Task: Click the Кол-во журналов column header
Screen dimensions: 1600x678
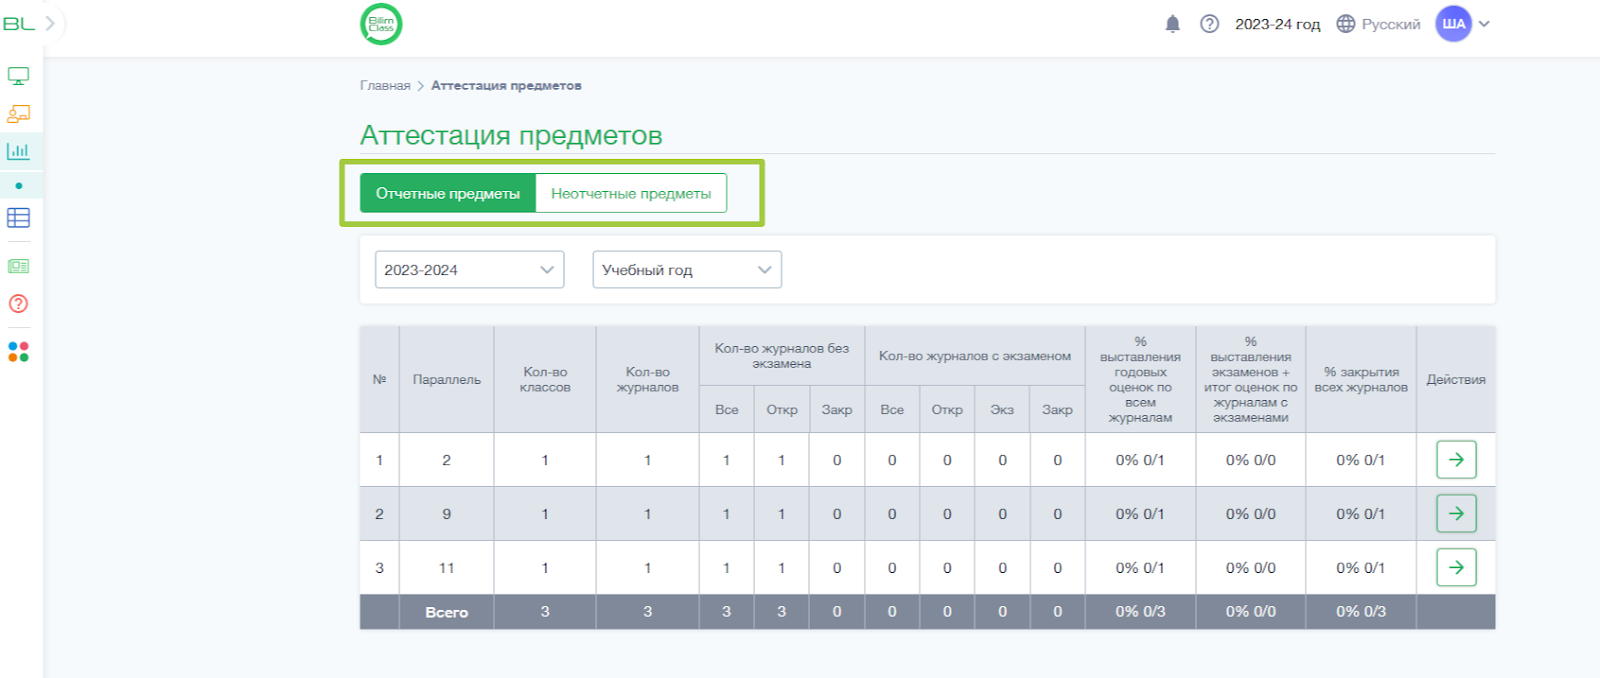Action: pyautogui.click(x=647, y=380)
